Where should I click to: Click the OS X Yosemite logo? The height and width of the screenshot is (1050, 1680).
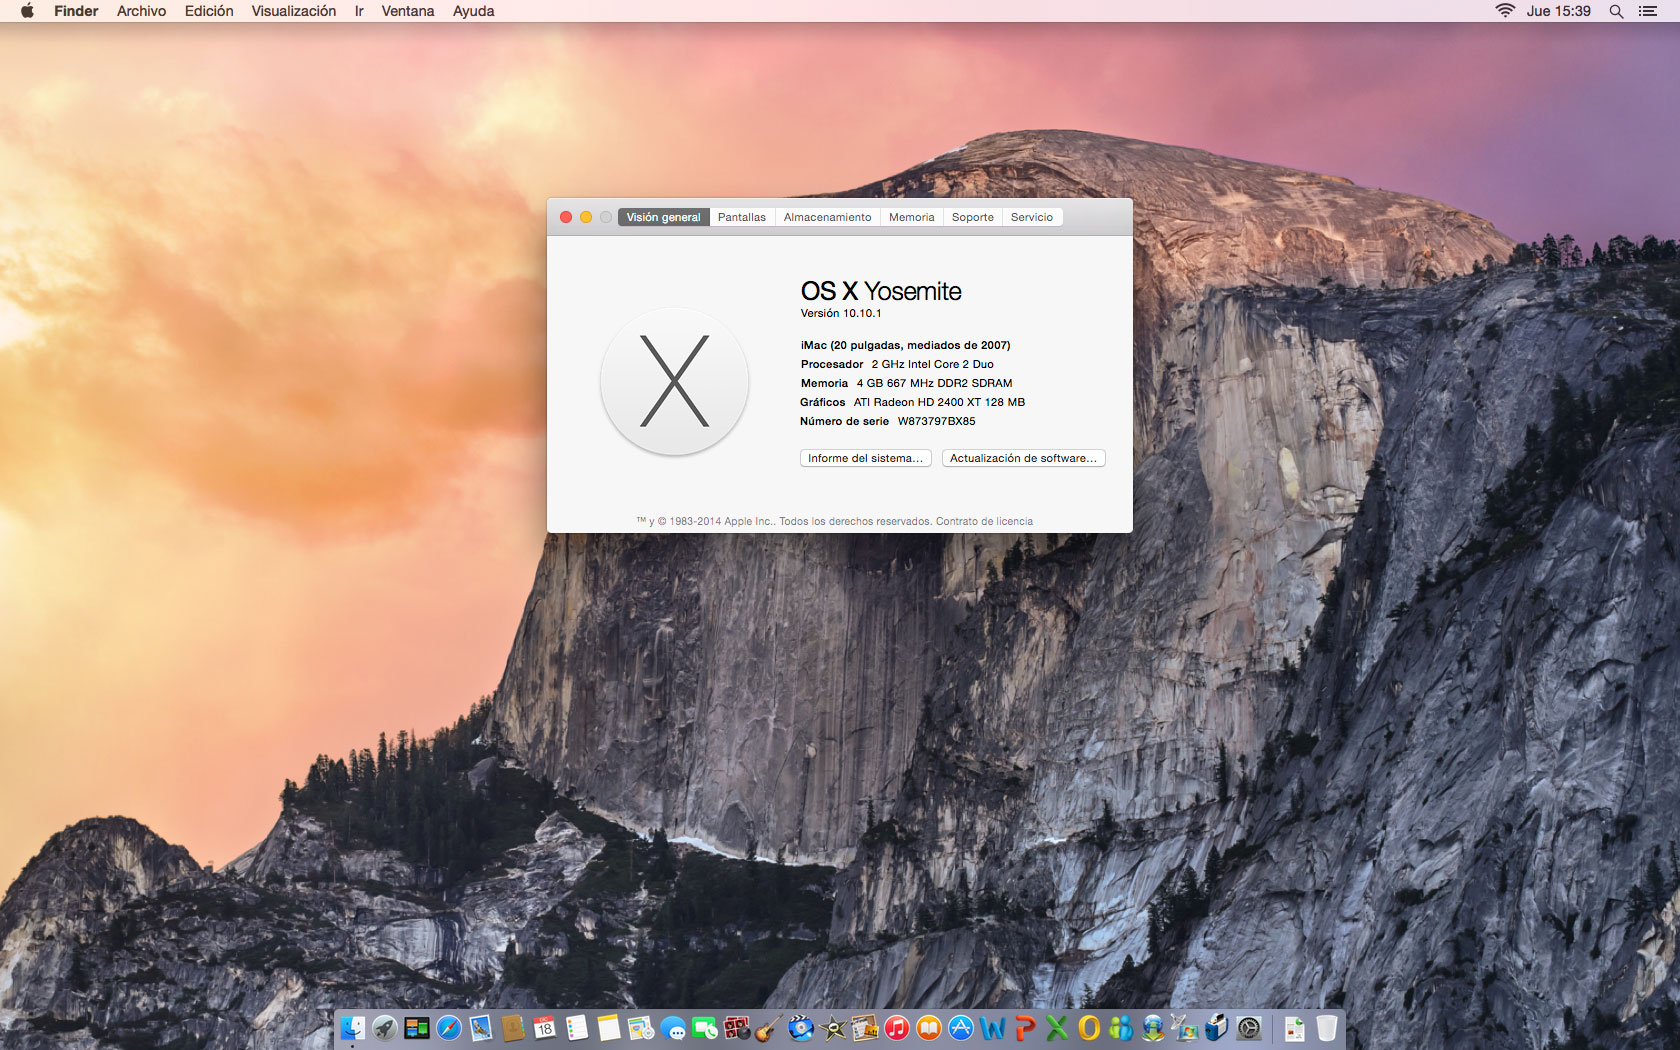[x=674, y=381]
